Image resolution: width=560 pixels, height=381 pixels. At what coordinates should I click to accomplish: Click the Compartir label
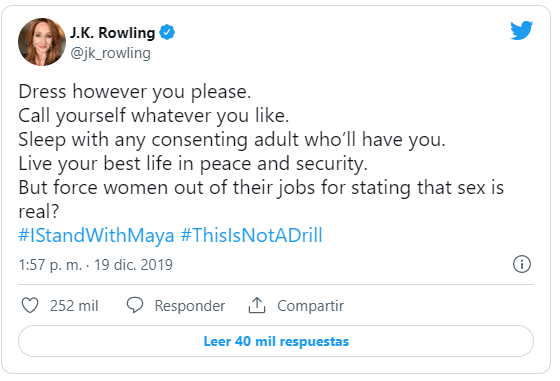310,306
